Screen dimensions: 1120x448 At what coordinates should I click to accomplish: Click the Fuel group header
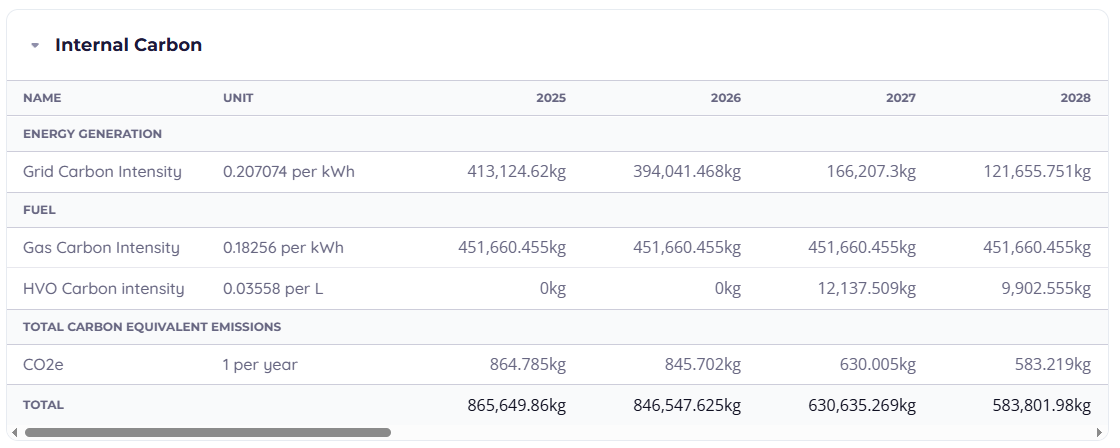[x=39, y=210]
